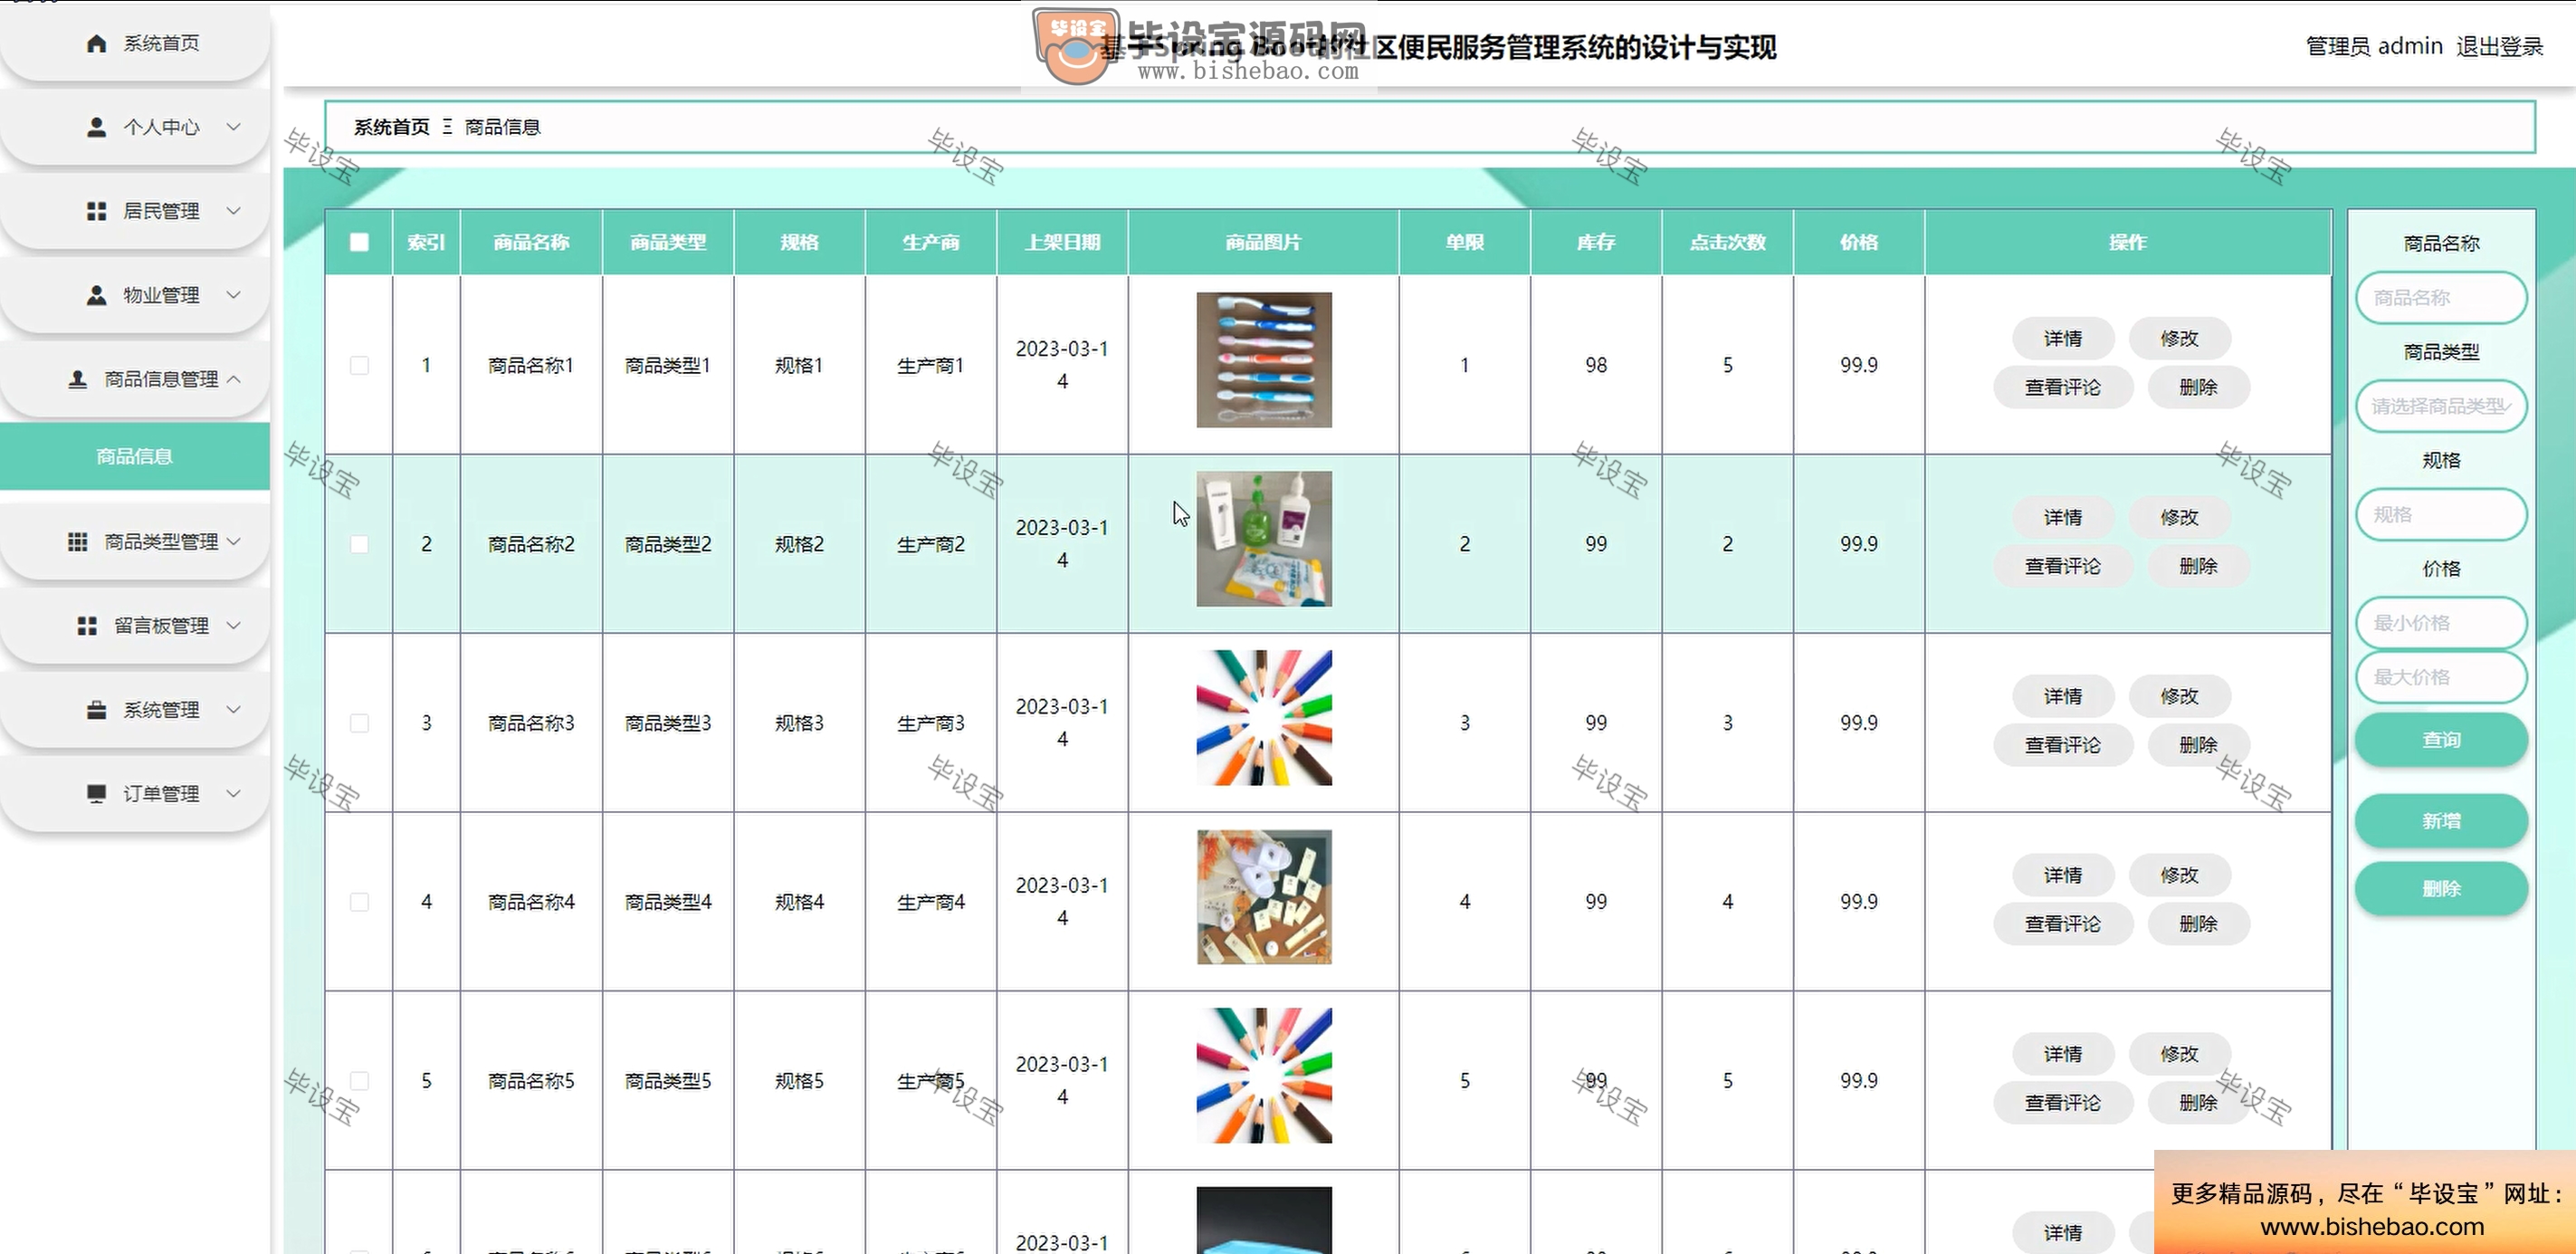
Task: Expand the 个人中心 menu chevron
Action: point(233,127)
